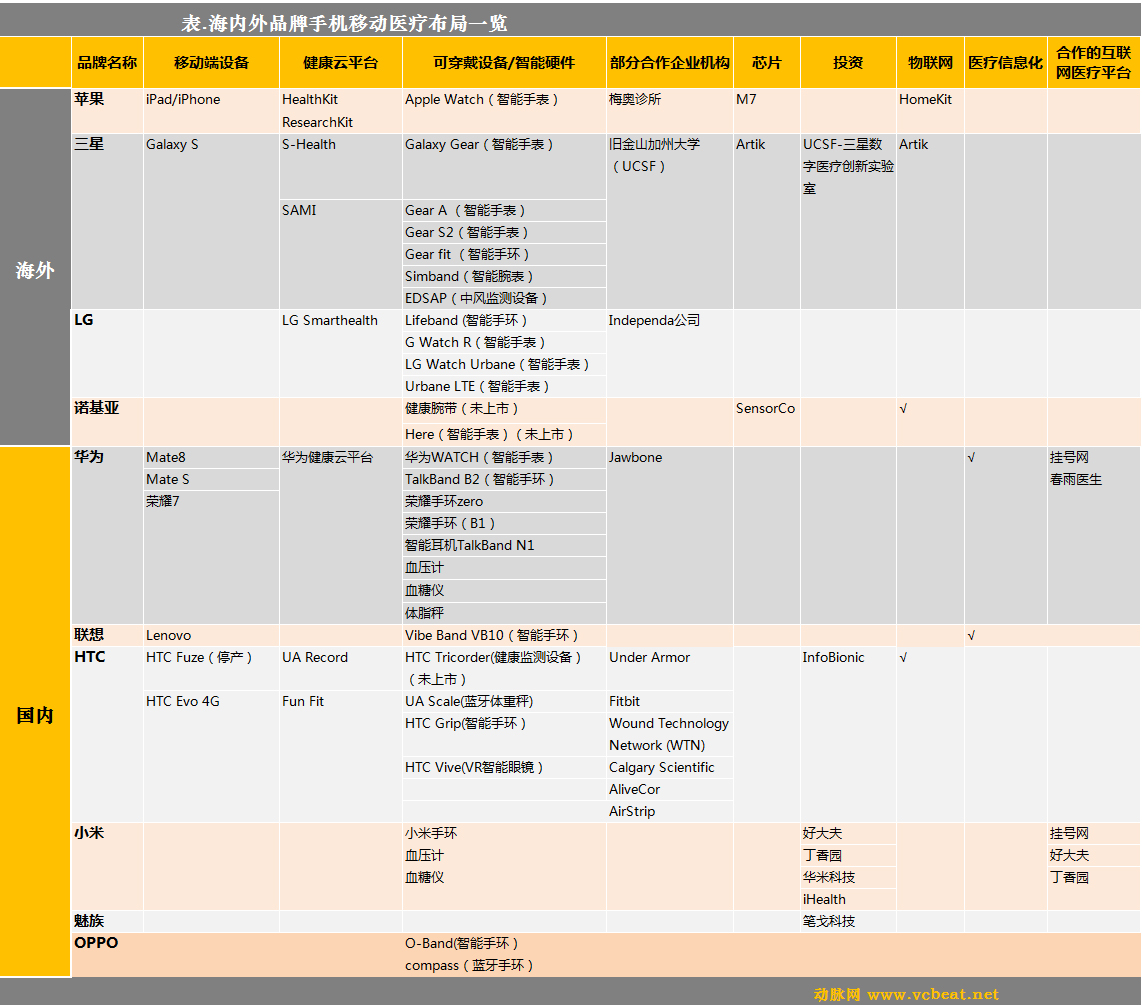Image resolution: width=1142 pixels, height=1007 pixels.
Task: Click the 可穿戴设备/智能硬件 header
Action: pyautogui.click(x=504, y=63)
